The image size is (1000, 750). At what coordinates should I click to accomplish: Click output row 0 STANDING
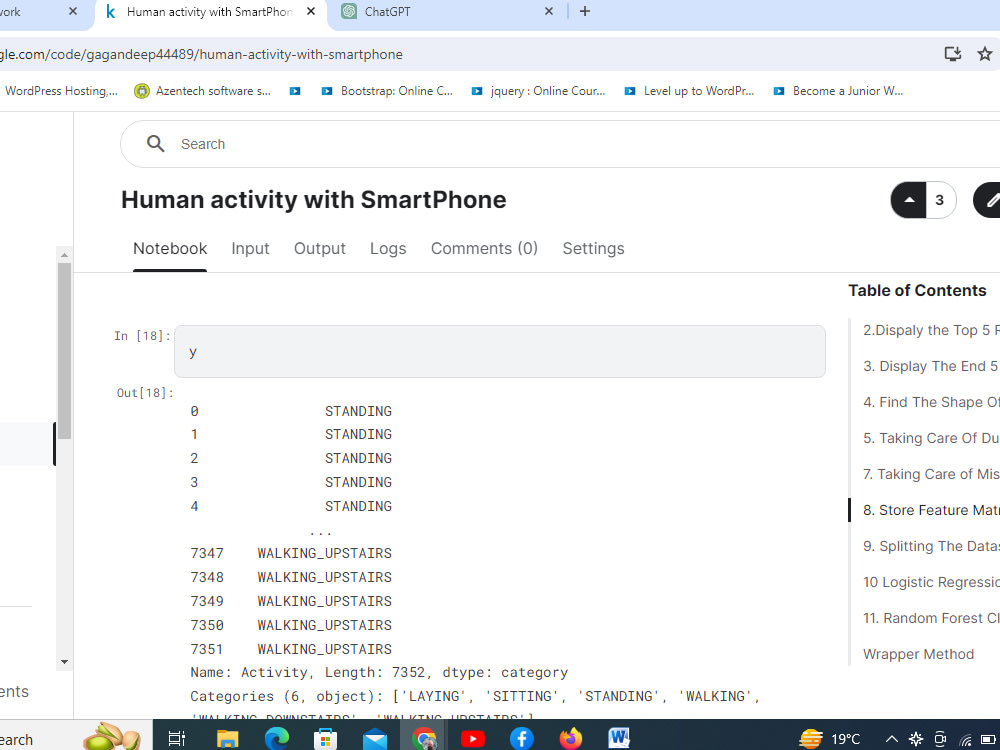click(291, 411)
